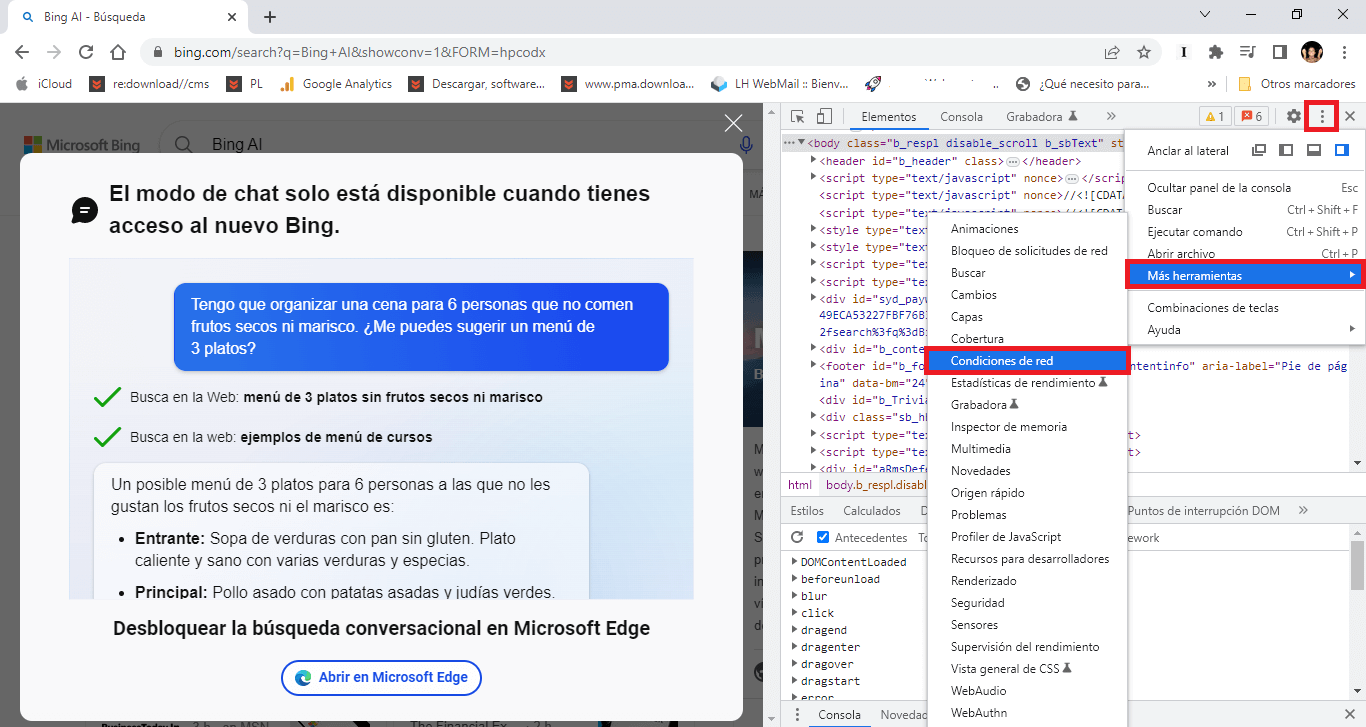The height and width of the screenshot is (727, 1366).
Task: Click Ocultar panel de la consola
Action: point(1244,187)
